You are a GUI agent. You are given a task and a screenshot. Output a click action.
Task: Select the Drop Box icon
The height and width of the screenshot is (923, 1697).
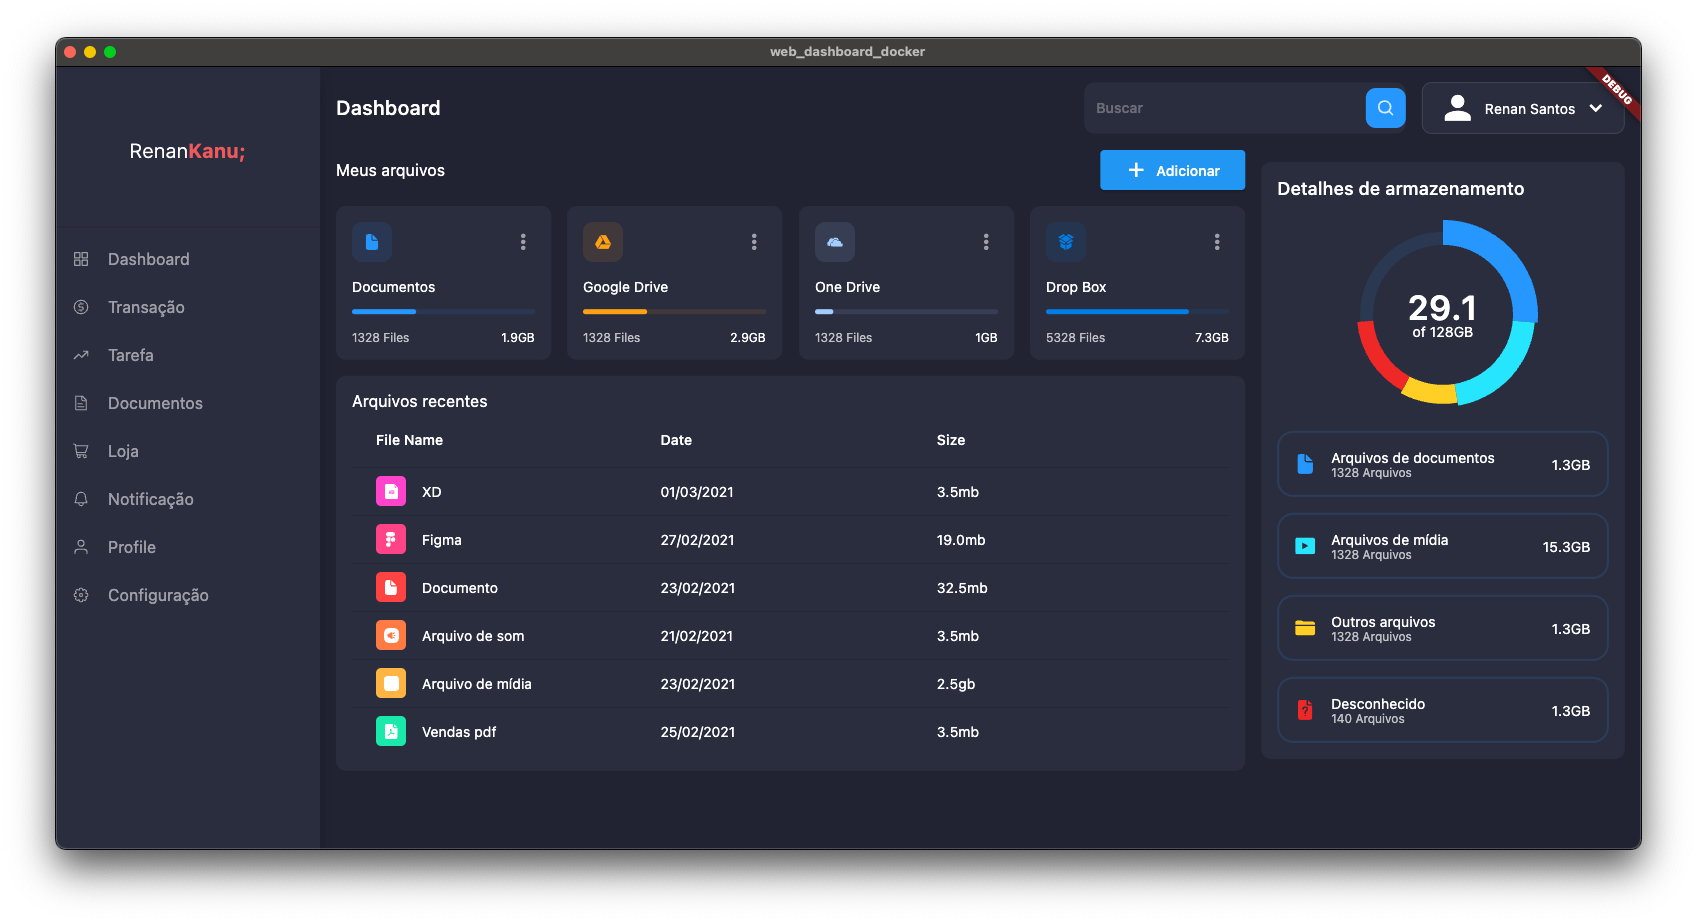click(x=1066, y=241)
